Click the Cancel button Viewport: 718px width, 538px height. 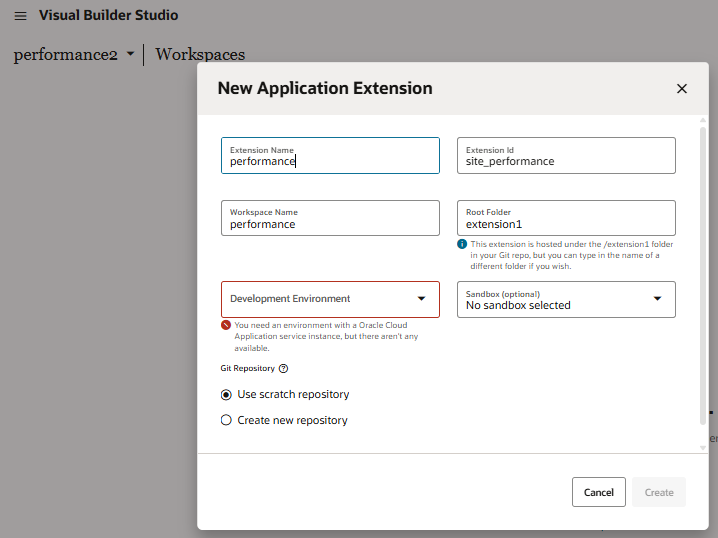598,492
